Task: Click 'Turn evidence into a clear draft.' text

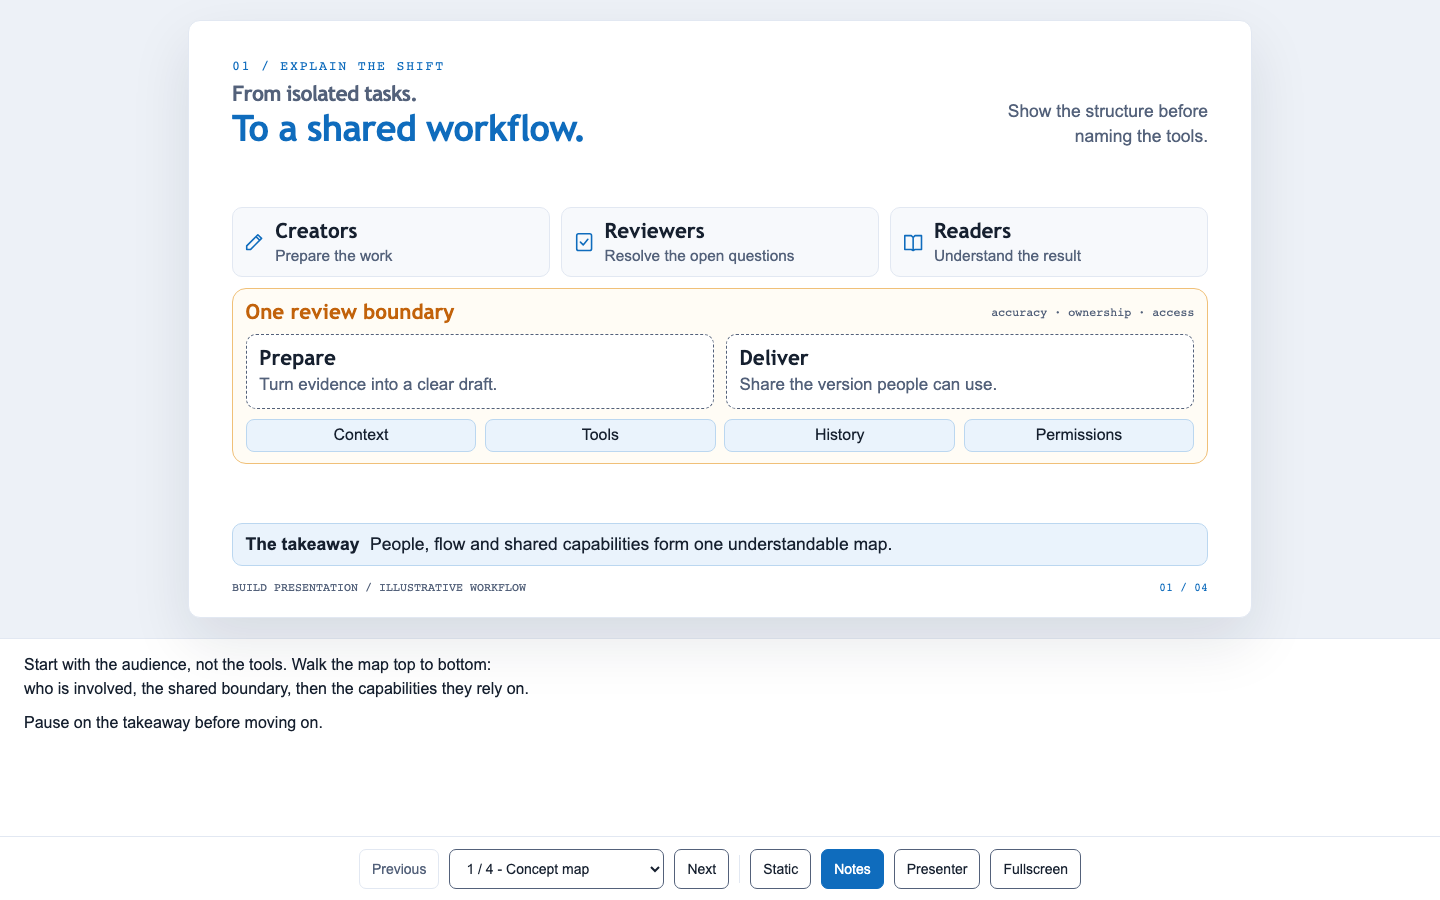Action: tap(378, 385)
